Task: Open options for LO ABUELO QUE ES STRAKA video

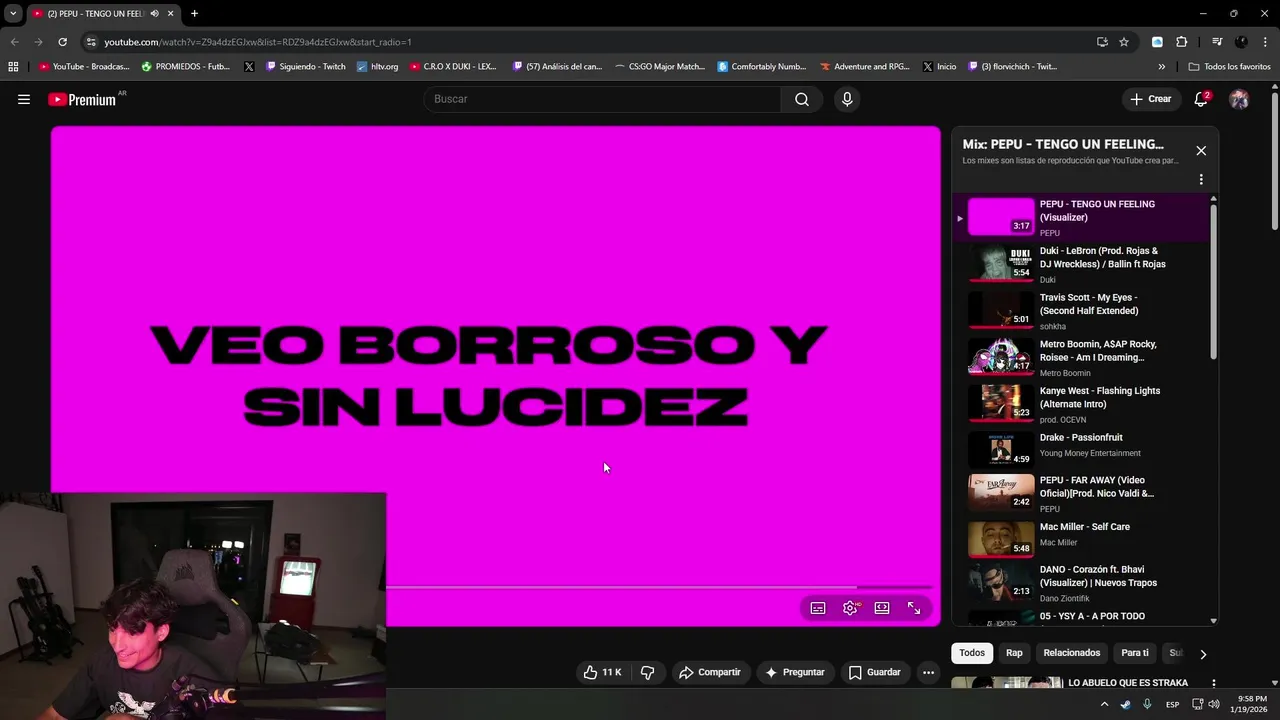Action: pos(1214,684)
